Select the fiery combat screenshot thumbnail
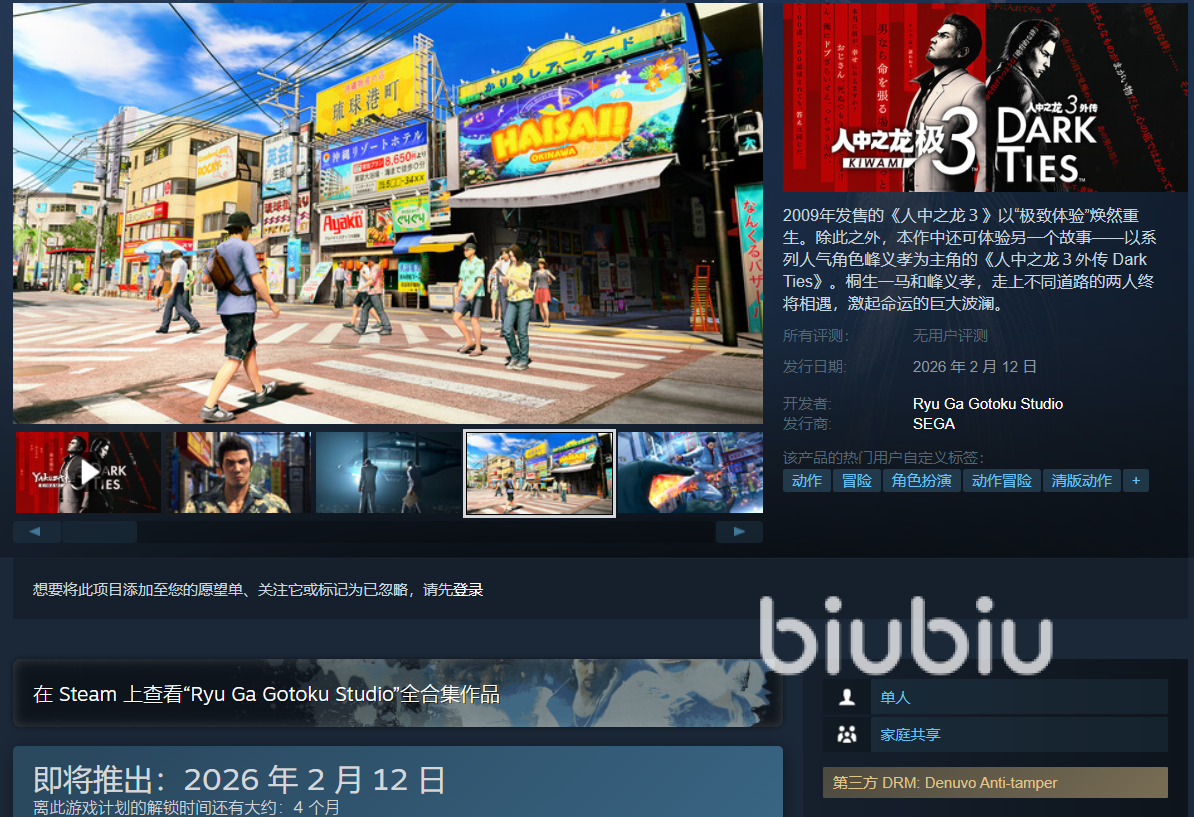 click(x=690, y=472)
